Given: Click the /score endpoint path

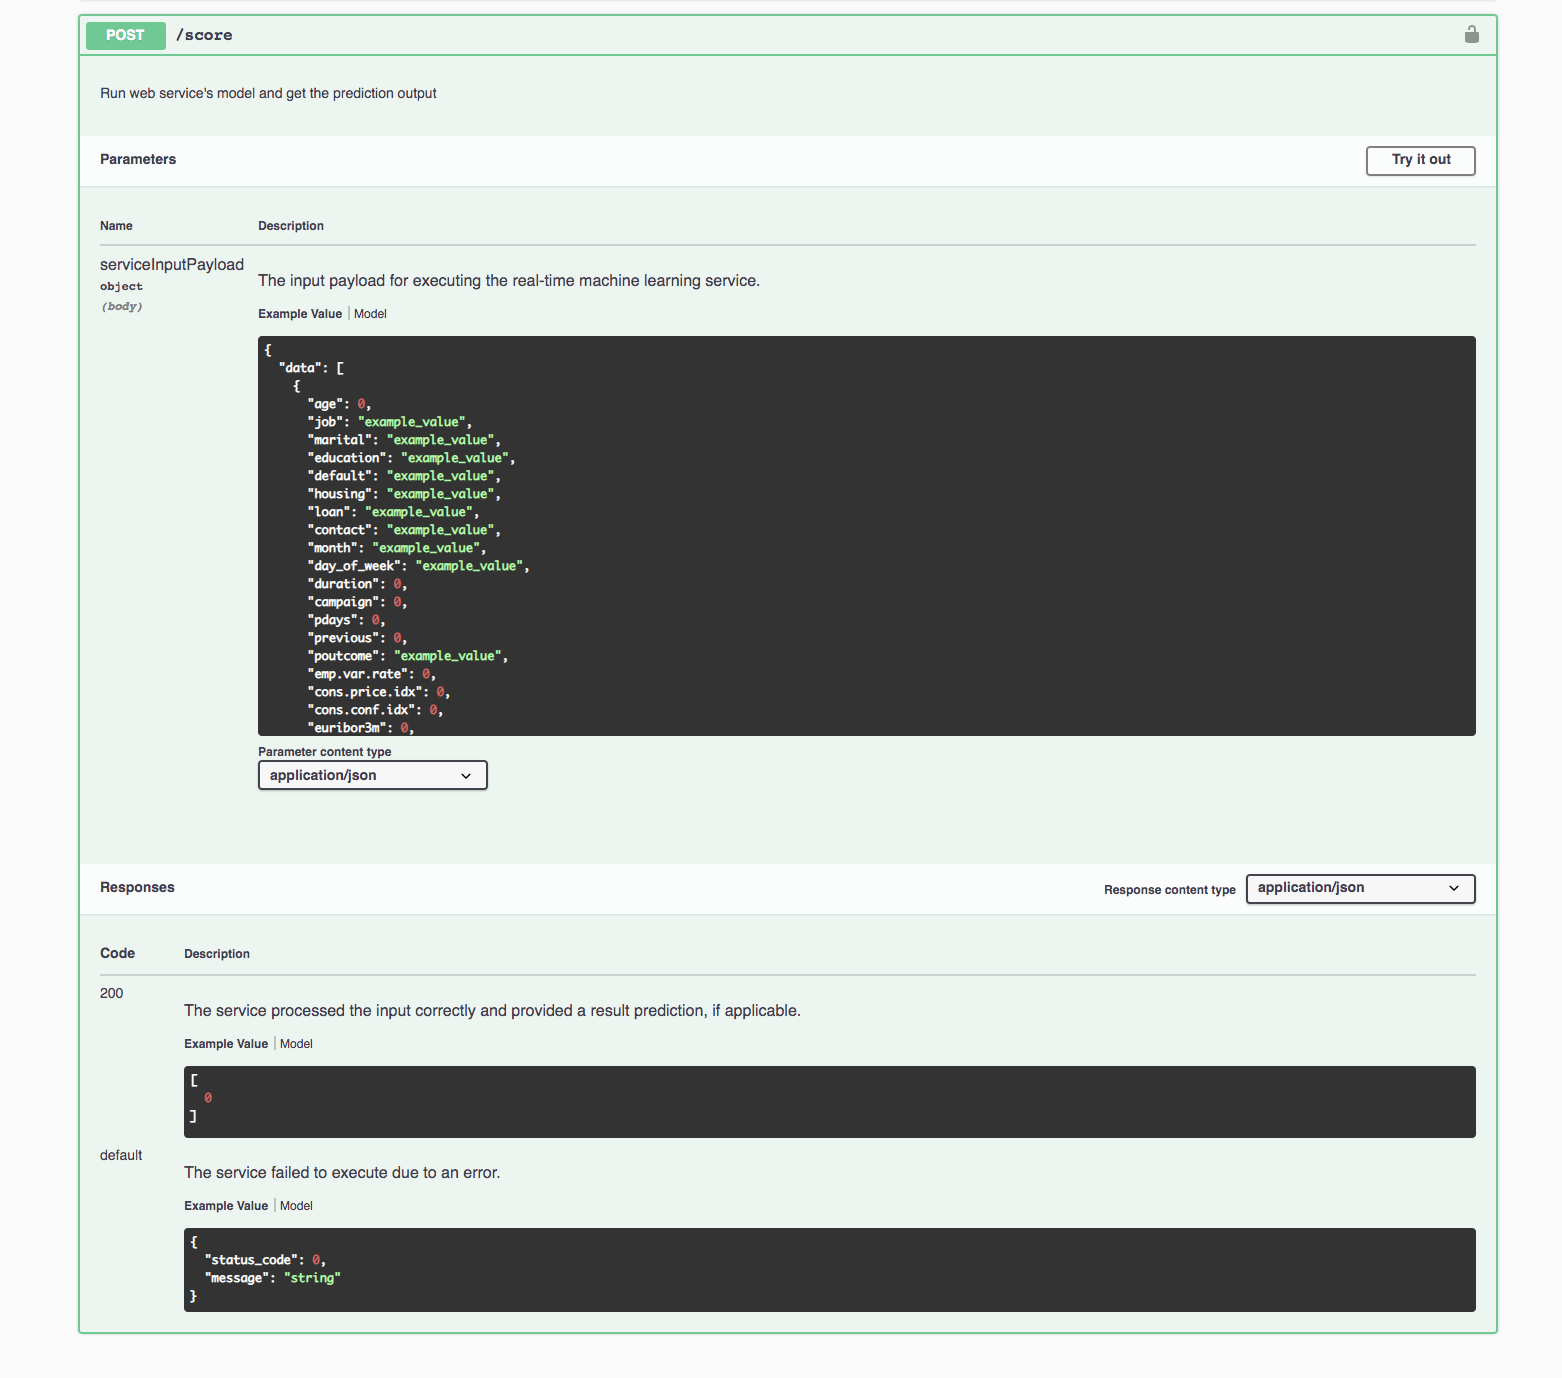Looking at the screenshot, I should click(x=204, y=35).
